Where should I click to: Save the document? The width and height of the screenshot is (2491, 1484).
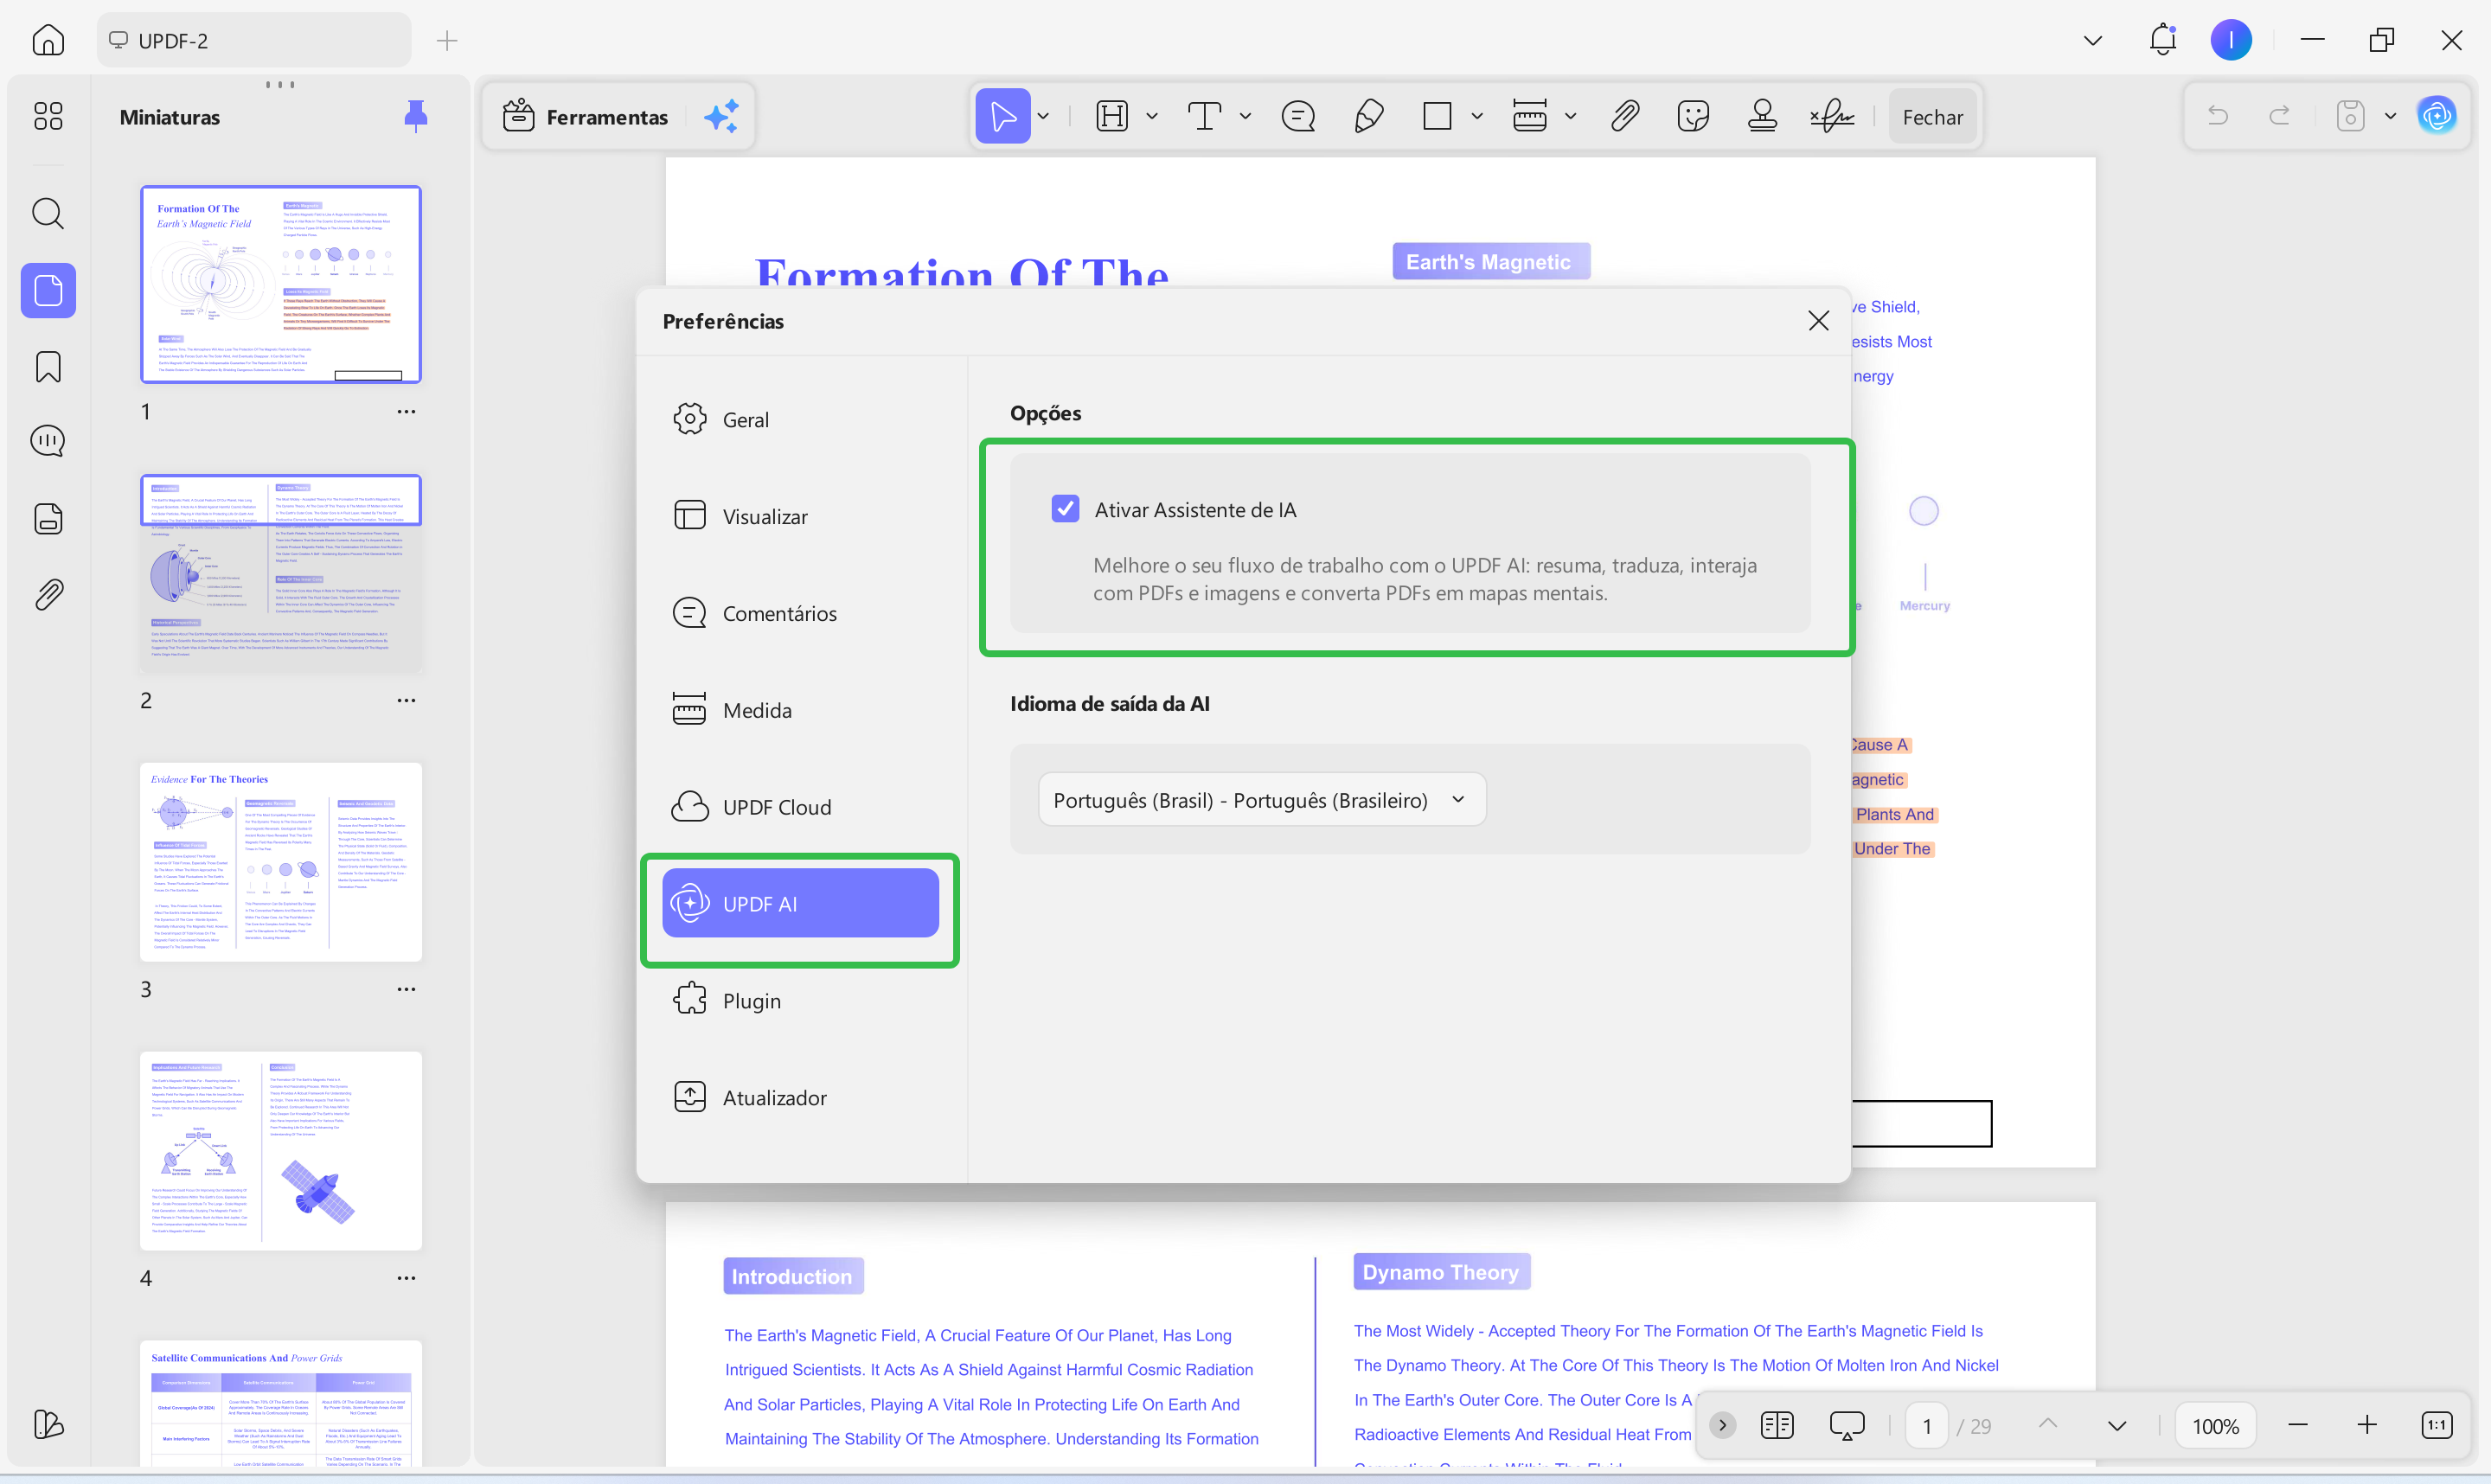click(2350, 116)
